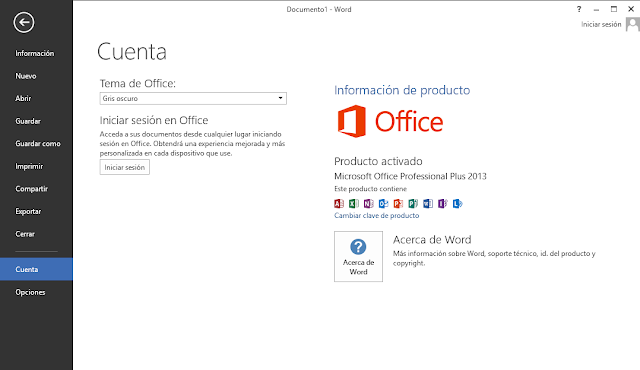Click the InfoPath product icon

tap(442, 203)
